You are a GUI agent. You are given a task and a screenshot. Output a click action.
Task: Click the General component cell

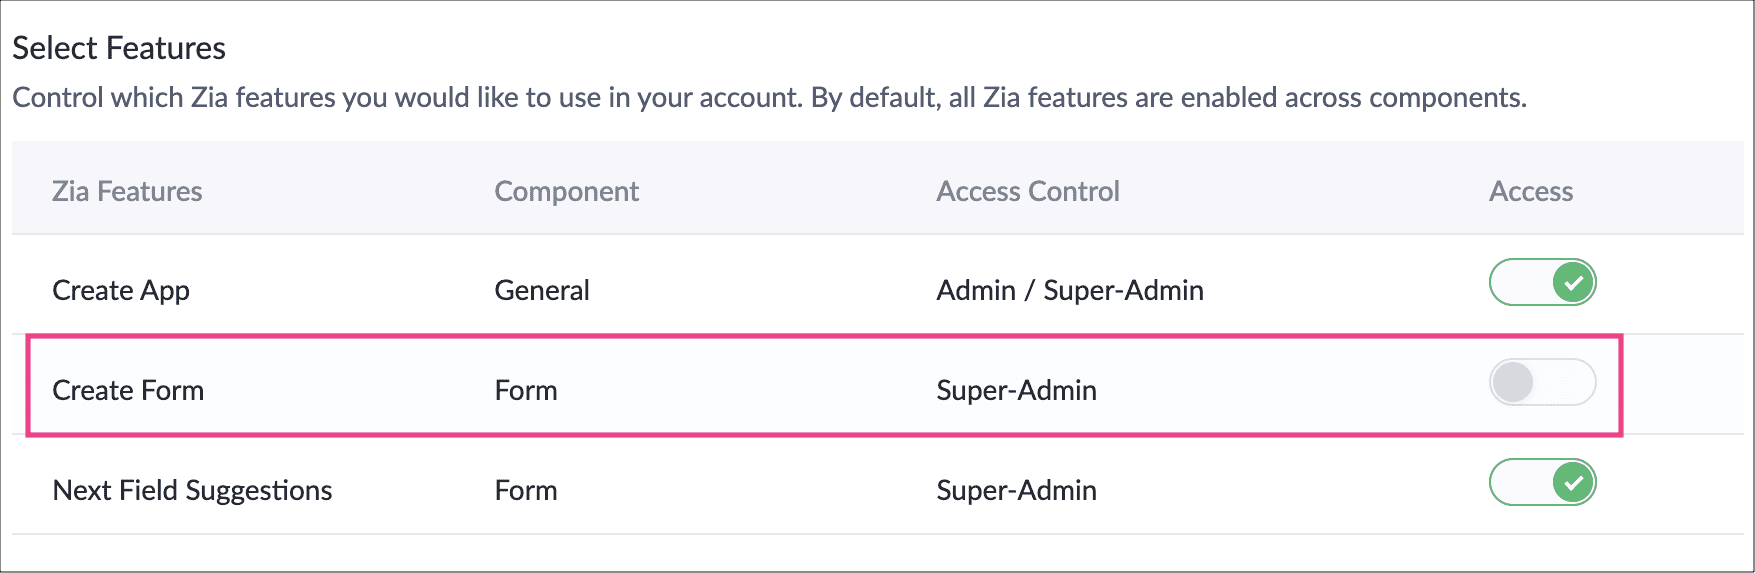(x=542, y=290)
